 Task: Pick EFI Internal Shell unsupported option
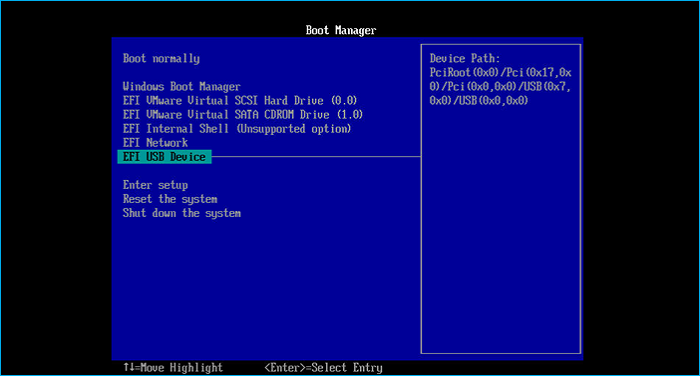click(x=237, y=129)
